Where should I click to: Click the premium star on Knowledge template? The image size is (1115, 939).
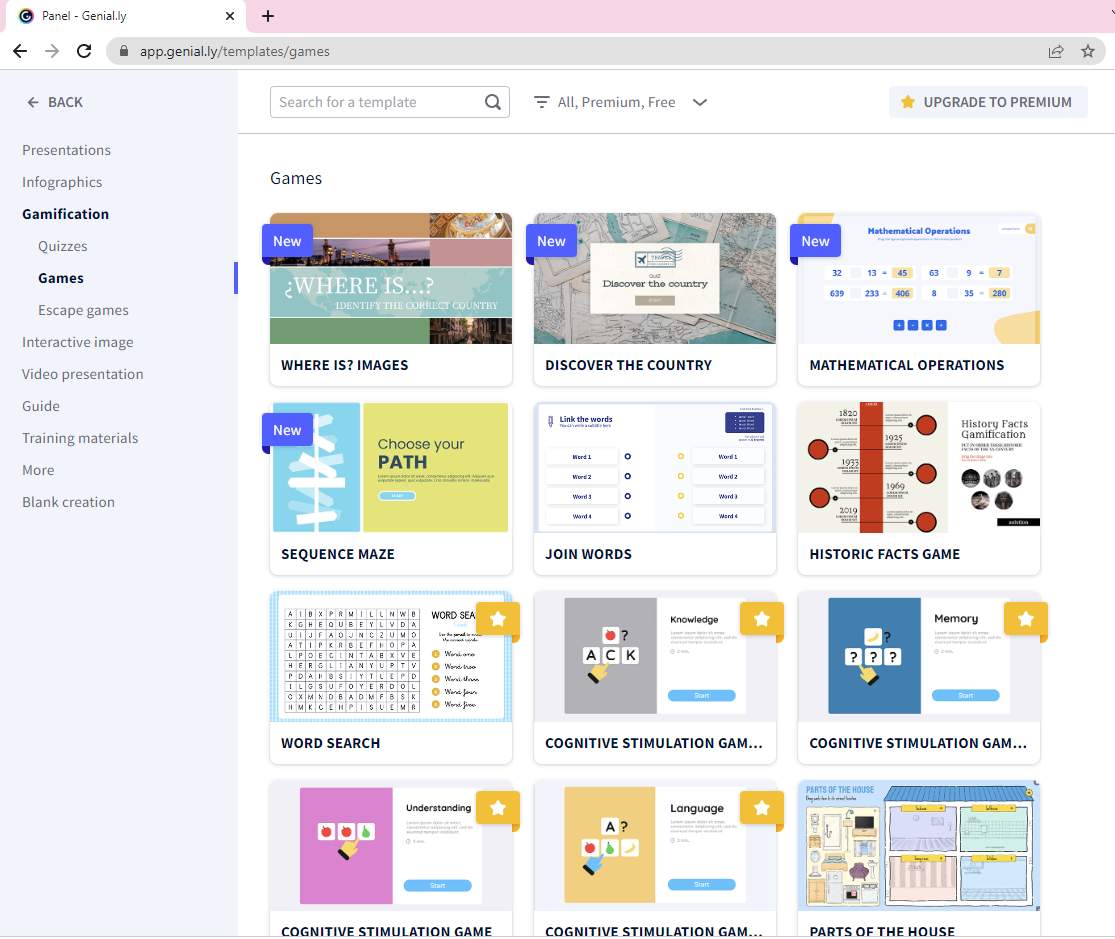click(x=762, y=620)
